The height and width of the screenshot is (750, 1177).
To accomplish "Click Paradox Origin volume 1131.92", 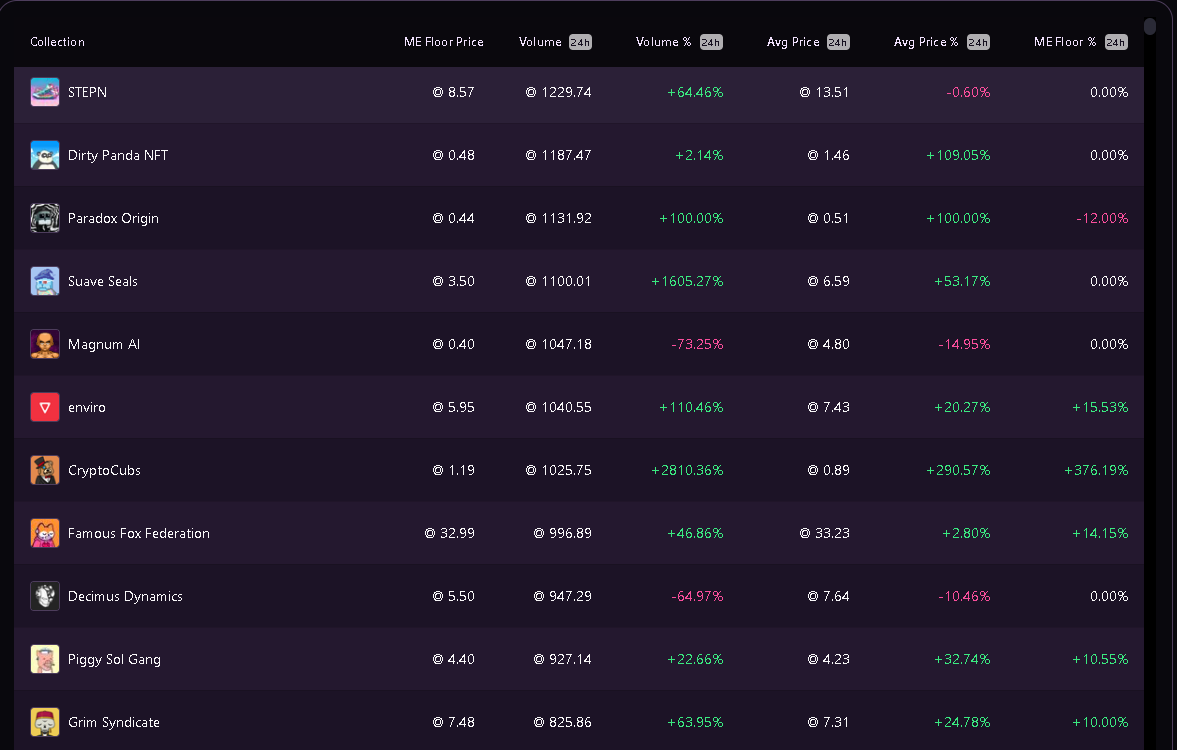I will pos(558,218).
